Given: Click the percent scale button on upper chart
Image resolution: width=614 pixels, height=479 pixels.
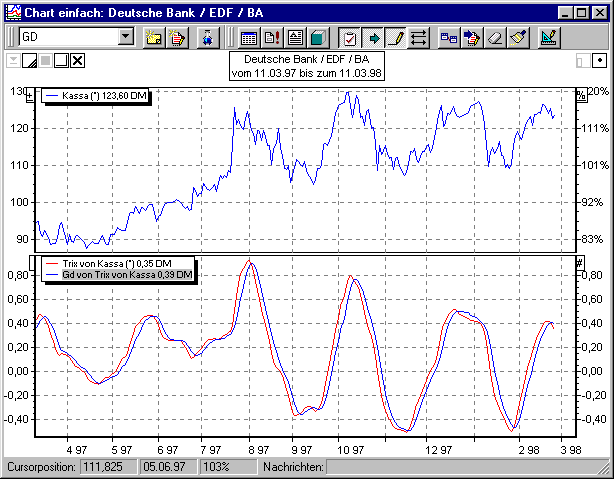Looking at the screenshot, I should pos(579,94).
